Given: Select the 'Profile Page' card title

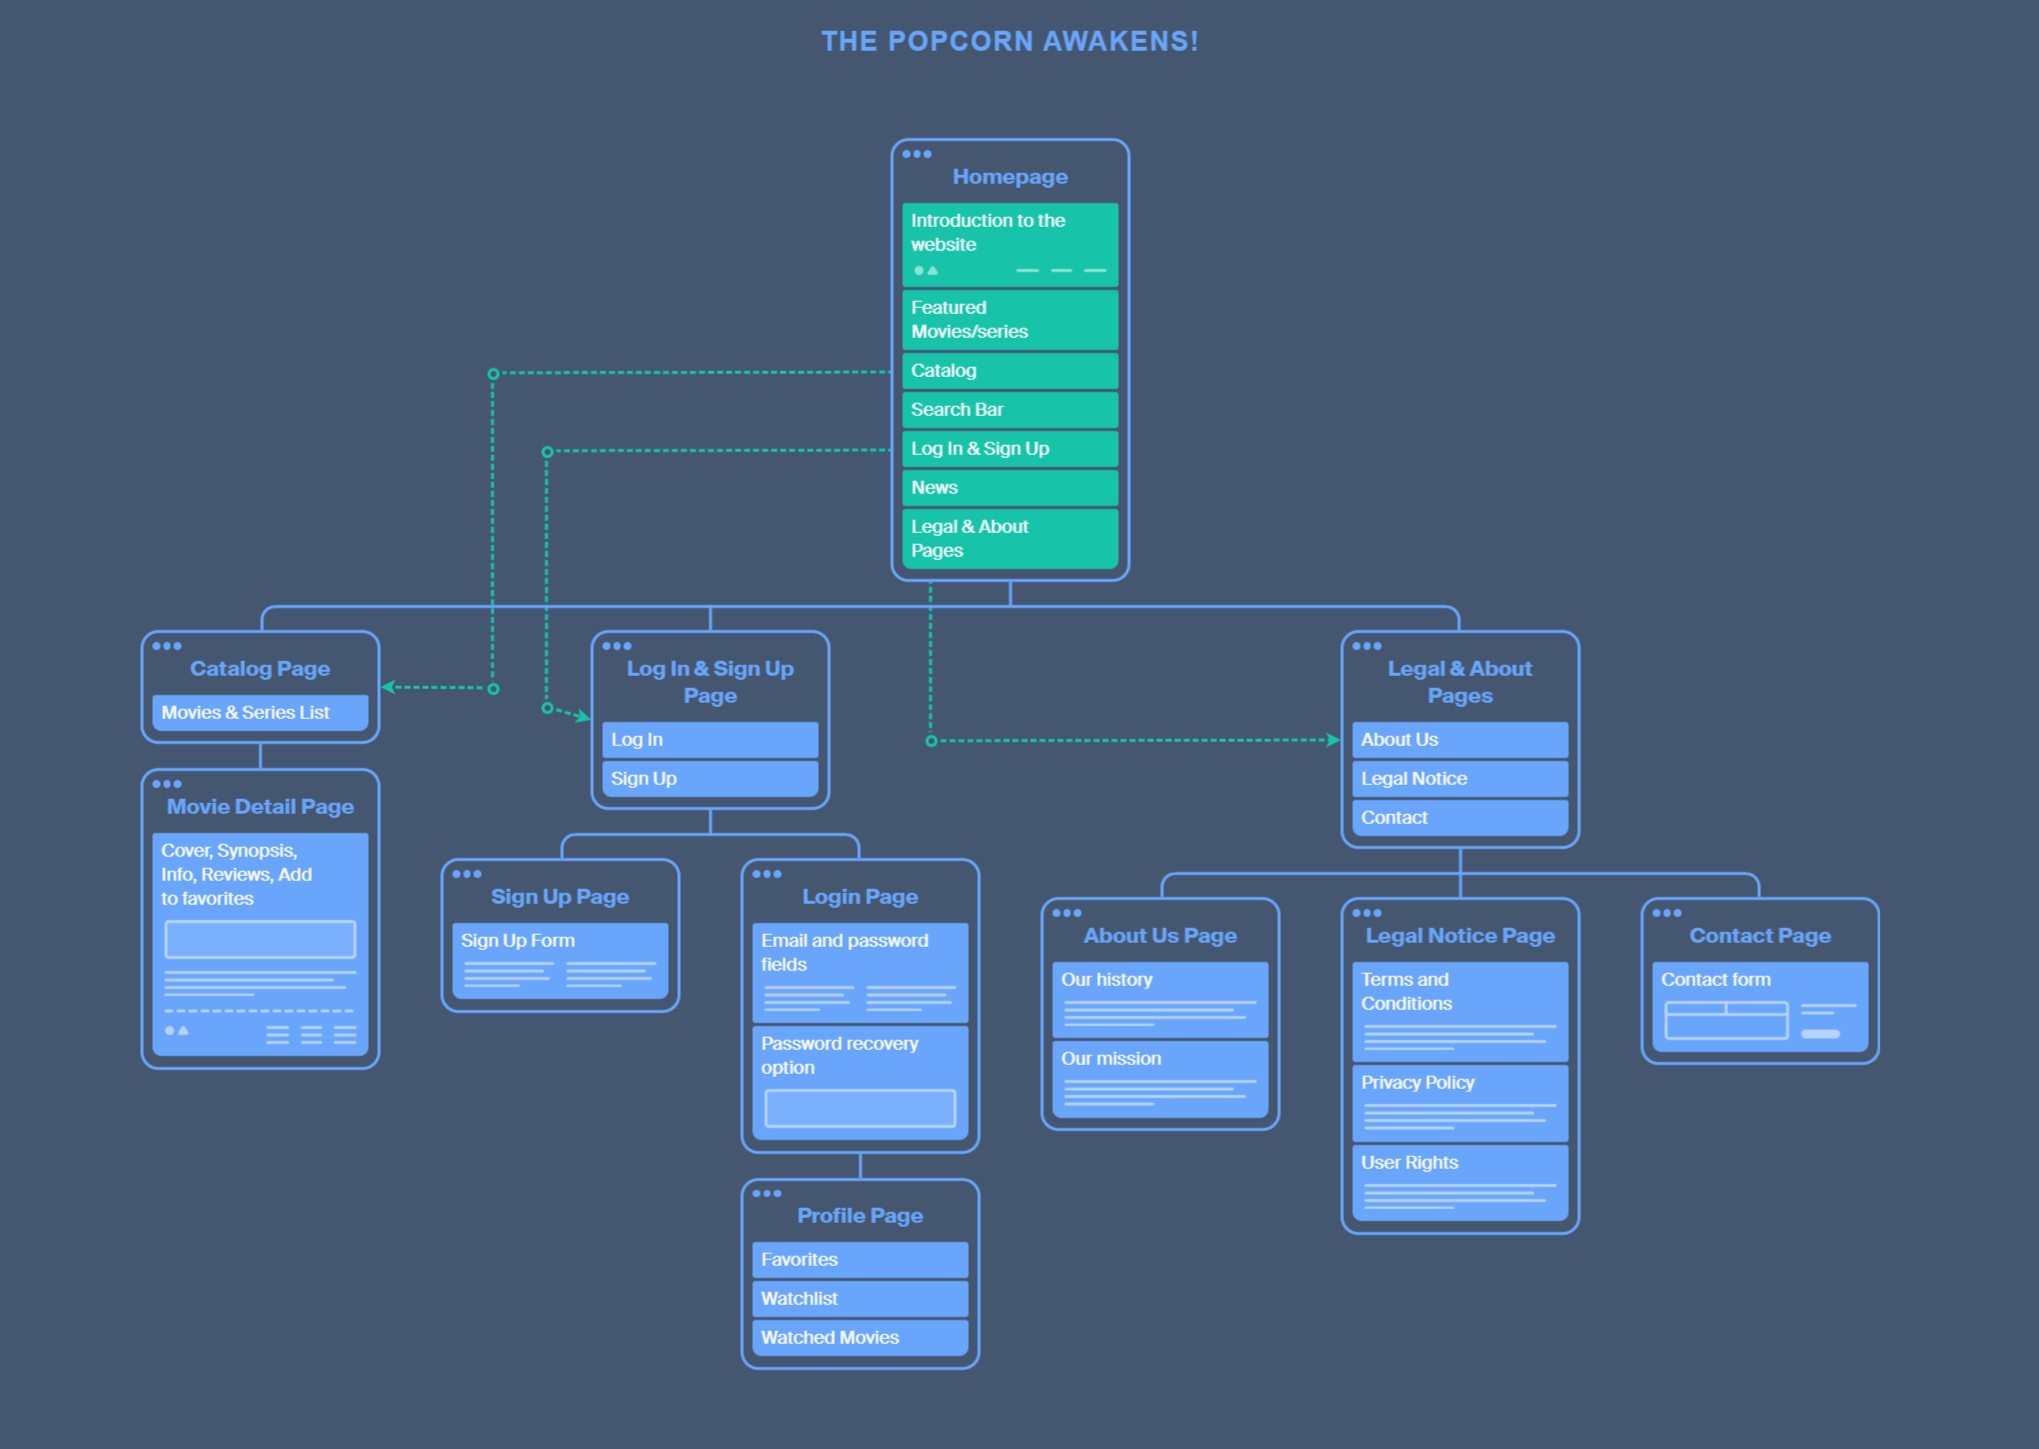Looking at the screenshot, I should point(860,1216).
